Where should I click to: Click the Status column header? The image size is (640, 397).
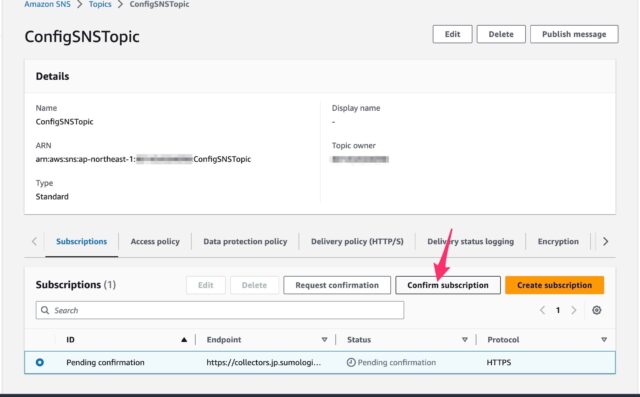click(x=359, y=339)
